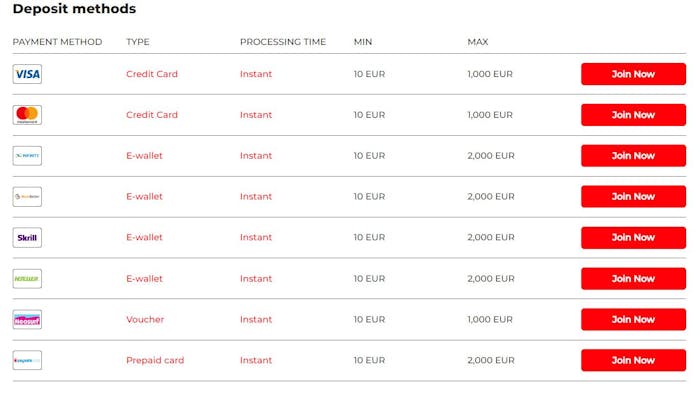
Task: Click Instant in the Skrill row
Action: coord(256,238)
